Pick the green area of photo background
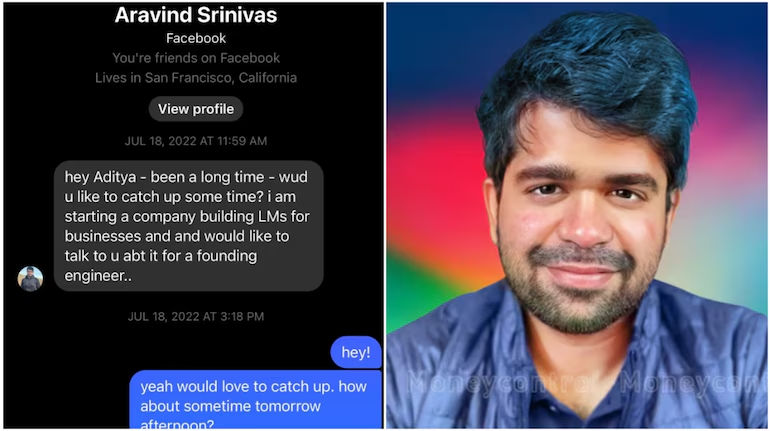 pos(417,285)
